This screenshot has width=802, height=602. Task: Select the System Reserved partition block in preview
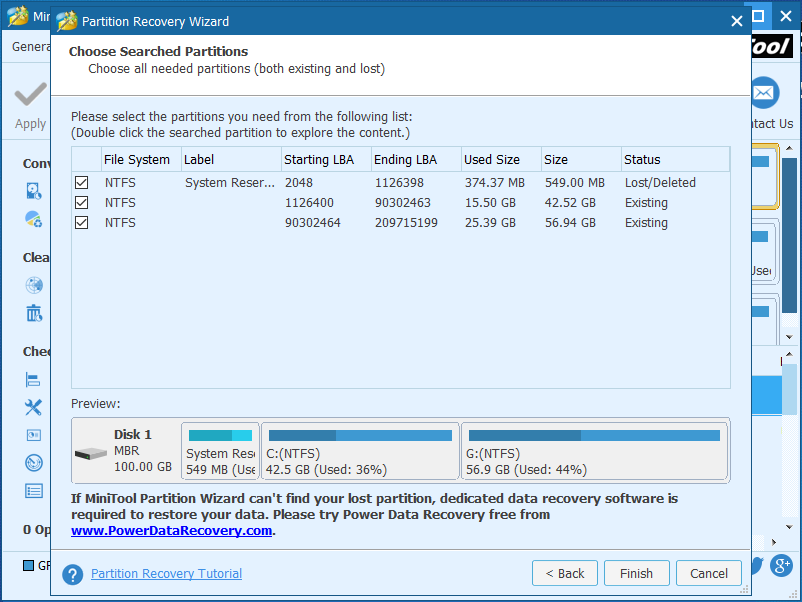[x=220, y=451]
